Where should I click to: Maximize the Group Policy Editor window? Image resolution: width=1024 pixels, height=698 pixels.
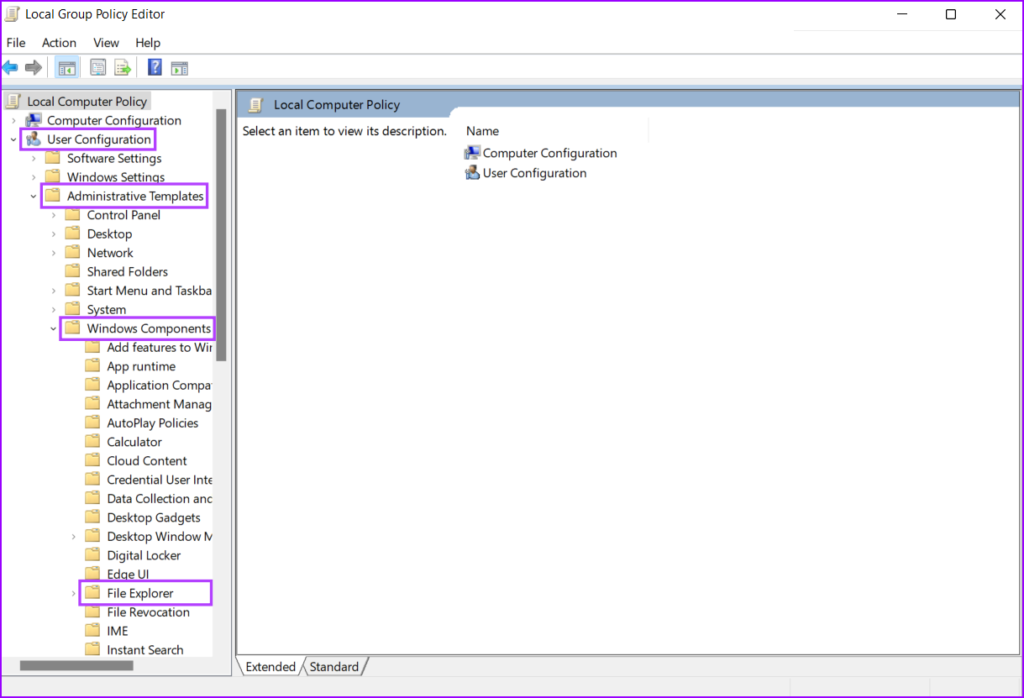pyautogui.click(x=951, y=14)
